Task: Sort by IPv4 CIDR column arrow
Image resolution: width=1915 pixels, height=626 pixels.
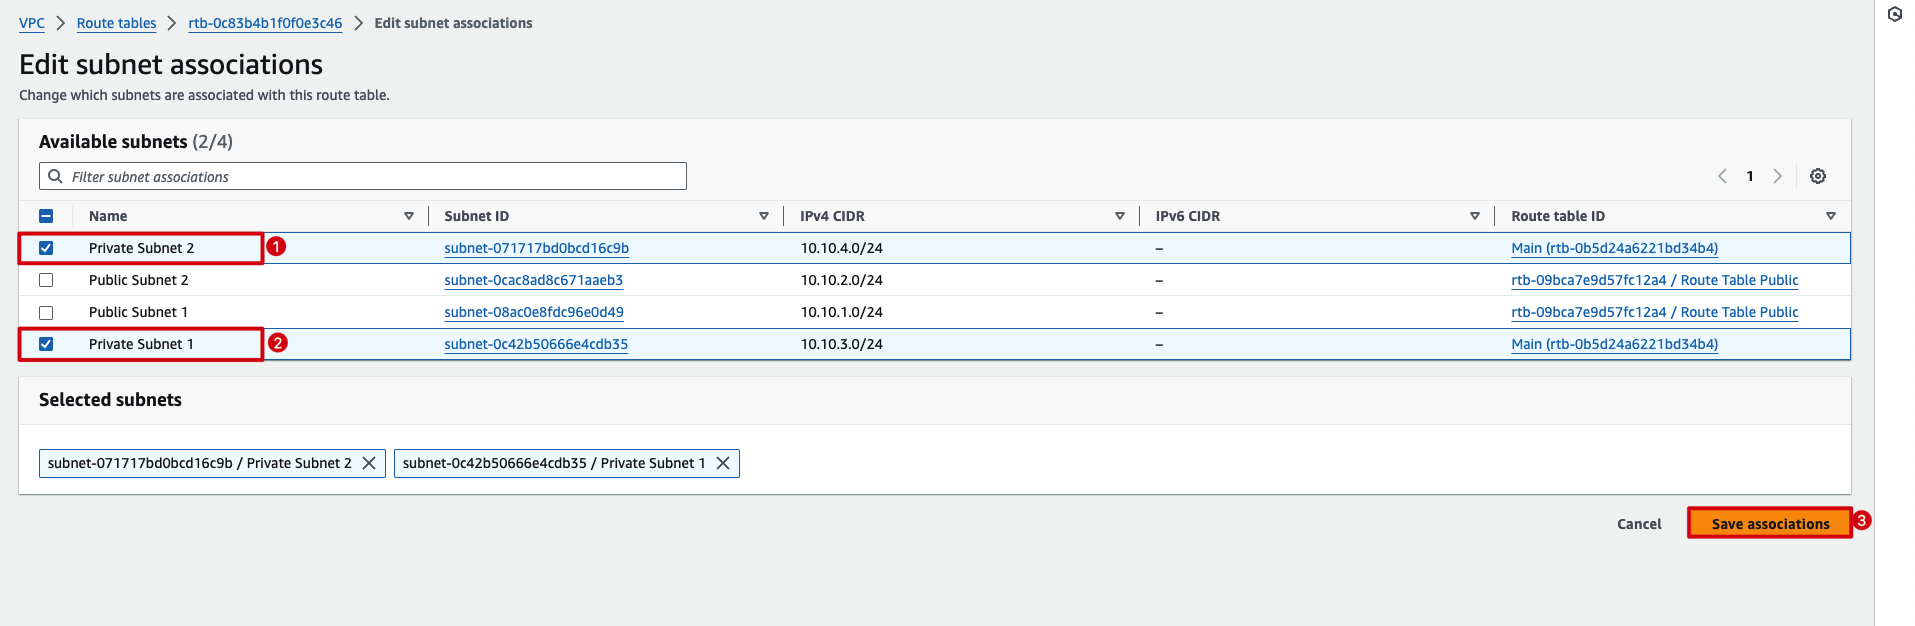Action: click(1119, 216)
